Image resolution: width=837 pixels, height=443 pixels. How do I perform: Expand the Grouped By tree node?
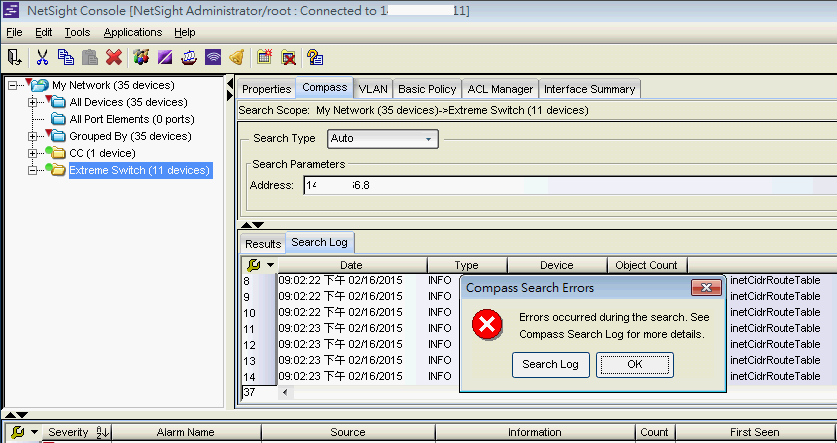tap(33, 136)
